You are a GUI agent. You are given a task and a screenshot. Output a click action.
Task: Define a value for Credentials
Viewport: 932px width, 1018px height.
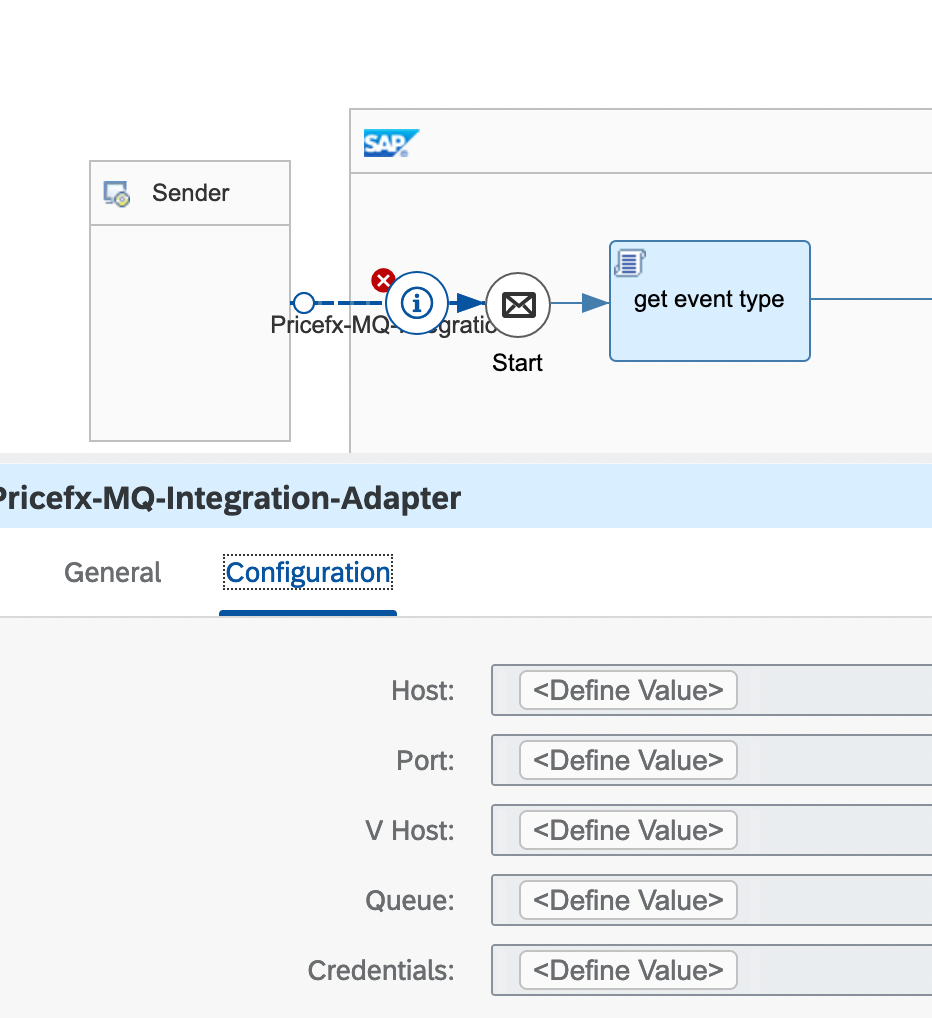(628, 970)
